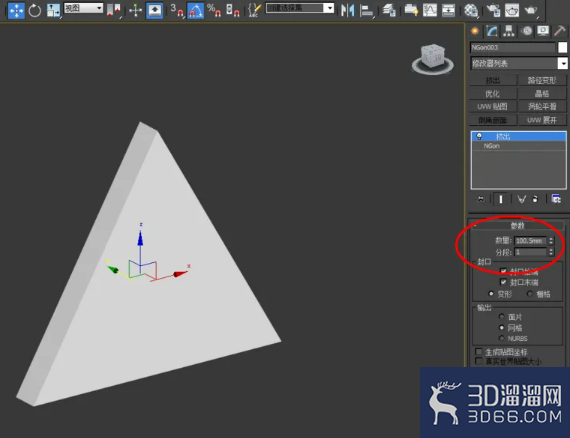Click the 晶格 modifier button

(542, 93)
